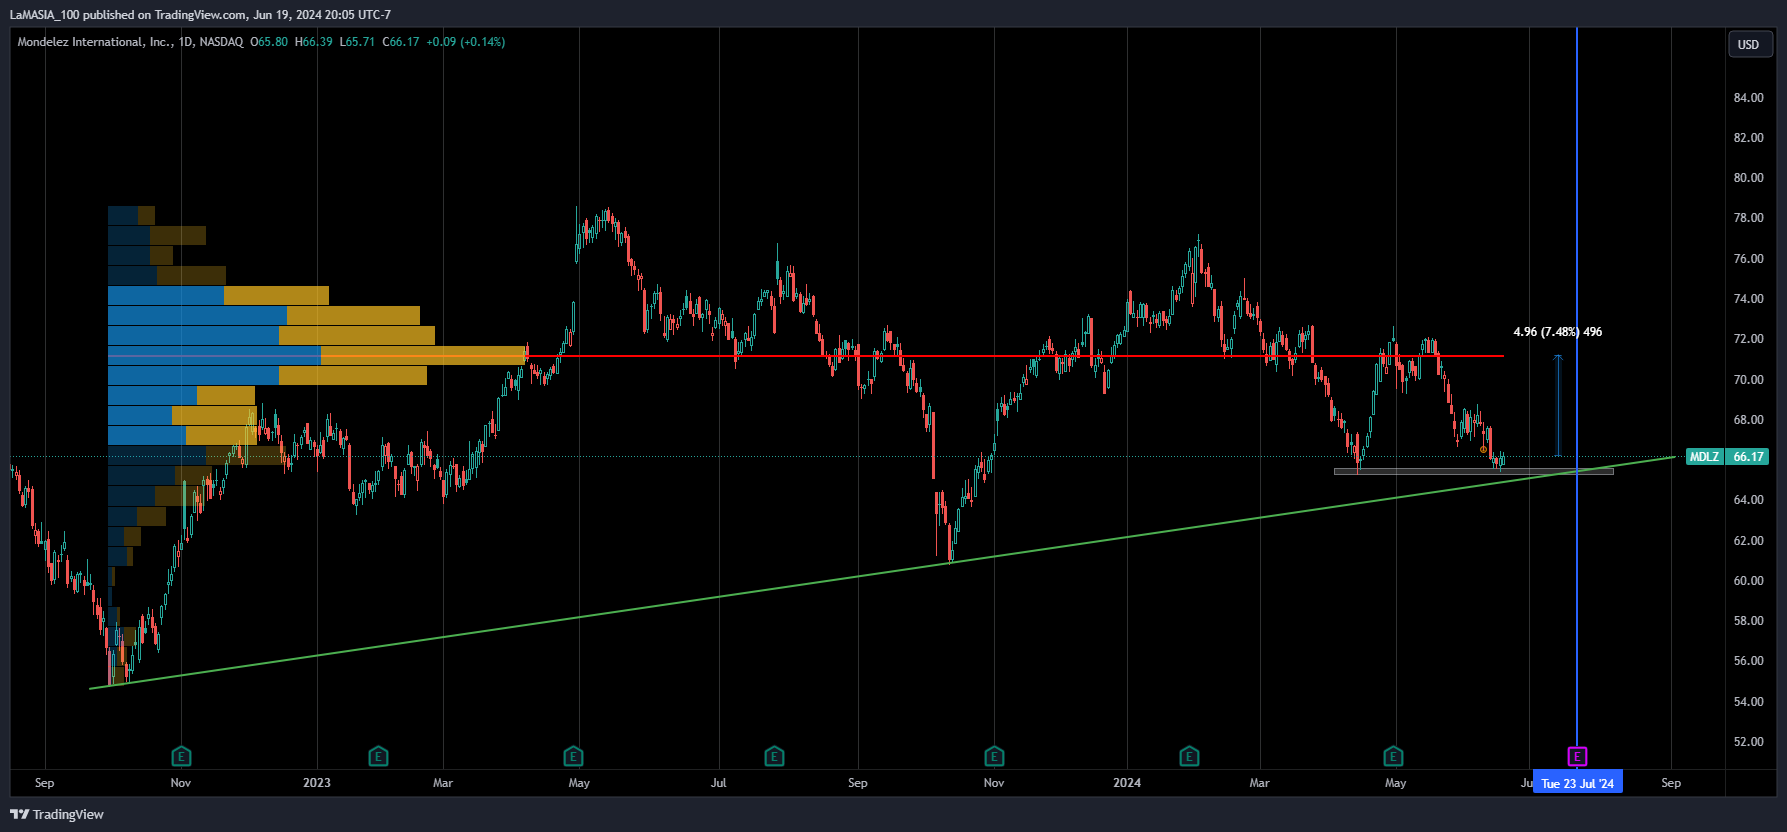
Task: Click the earnings E marker right of Jul 2023
Action: (774, 756)
